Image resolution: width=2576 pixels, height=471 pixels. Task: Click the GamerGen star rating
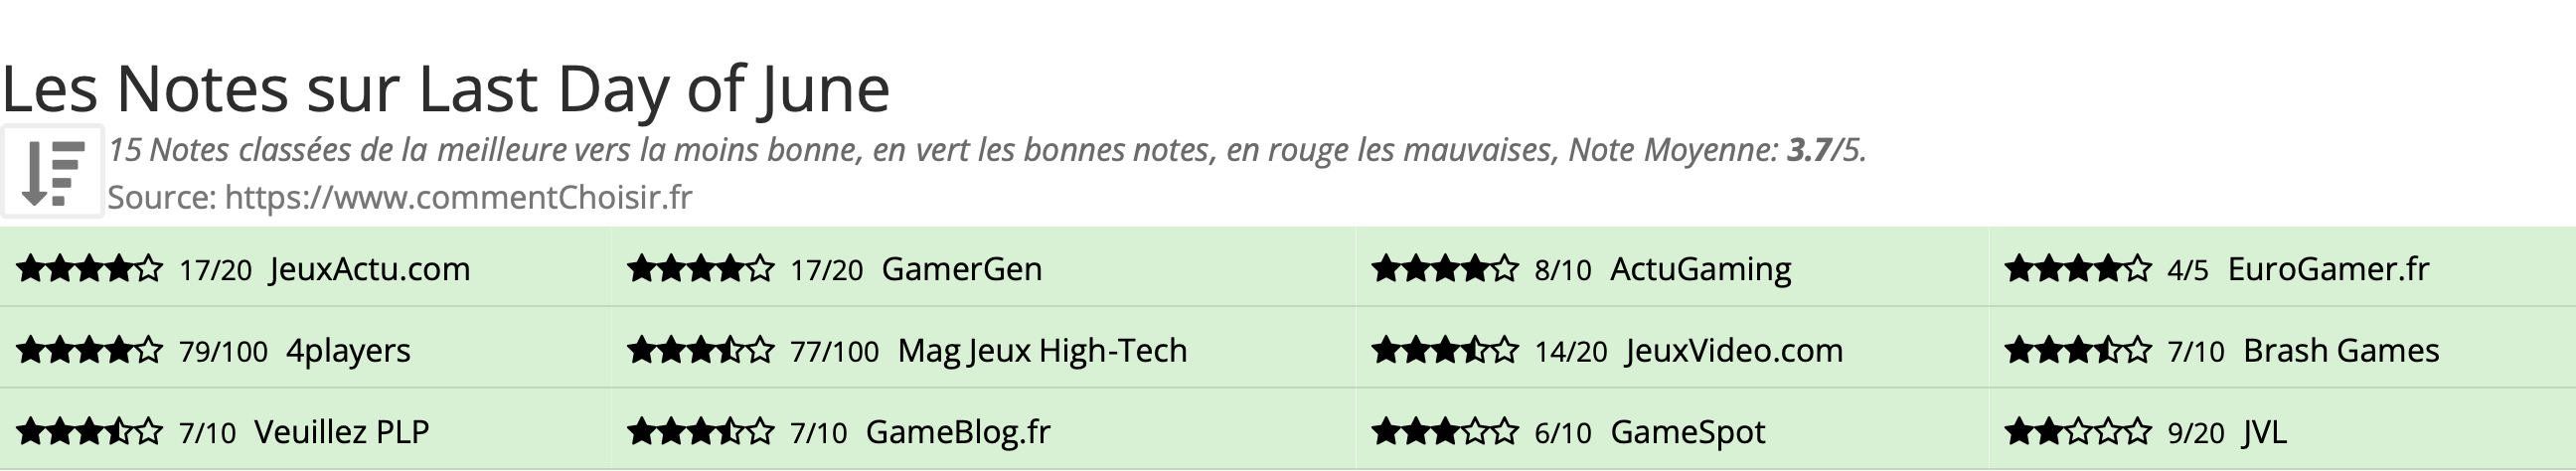700,269
